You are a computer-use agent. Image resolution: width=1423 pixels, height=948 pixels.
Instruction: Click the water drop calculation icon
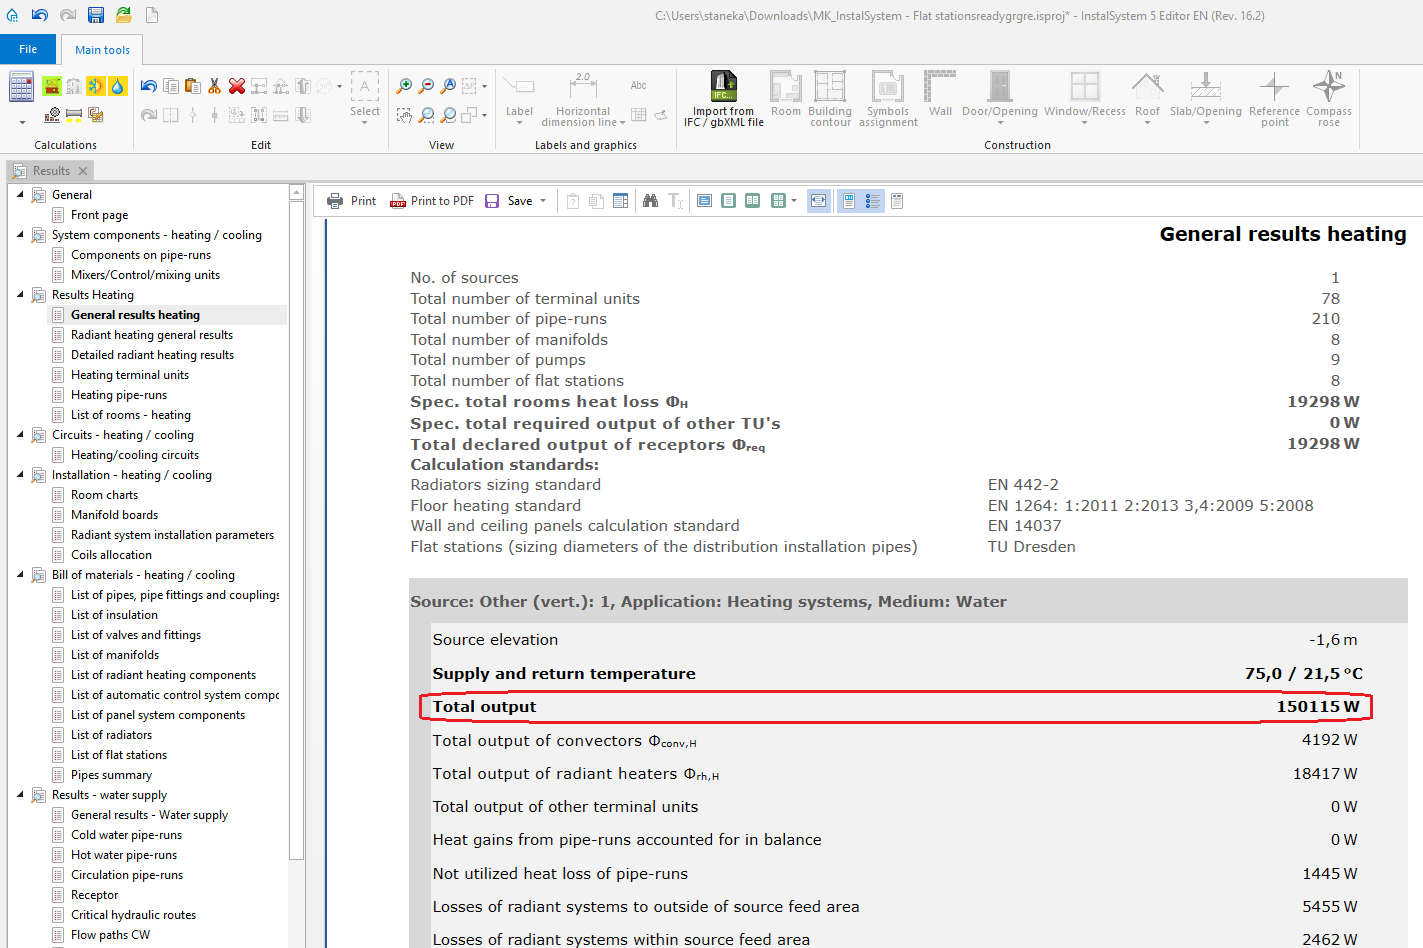[x=118, y=87]
